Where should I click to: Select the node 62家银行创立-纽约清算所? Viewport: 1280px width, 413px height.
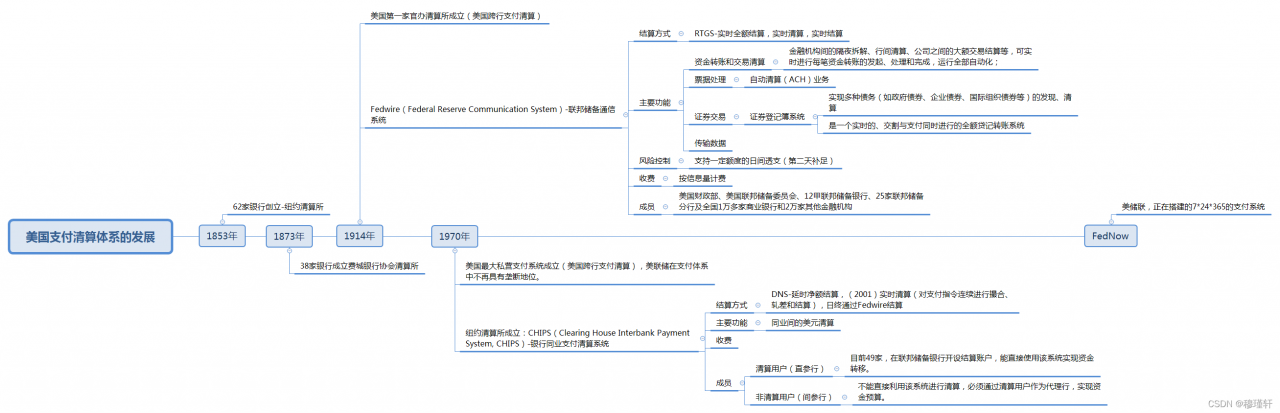(278, 206)
